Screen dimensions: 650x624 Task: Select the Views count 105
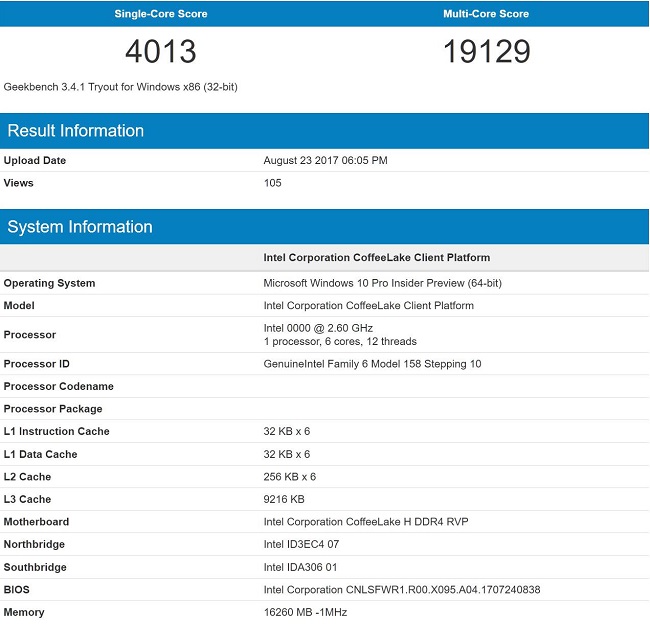tap(272, 183)
